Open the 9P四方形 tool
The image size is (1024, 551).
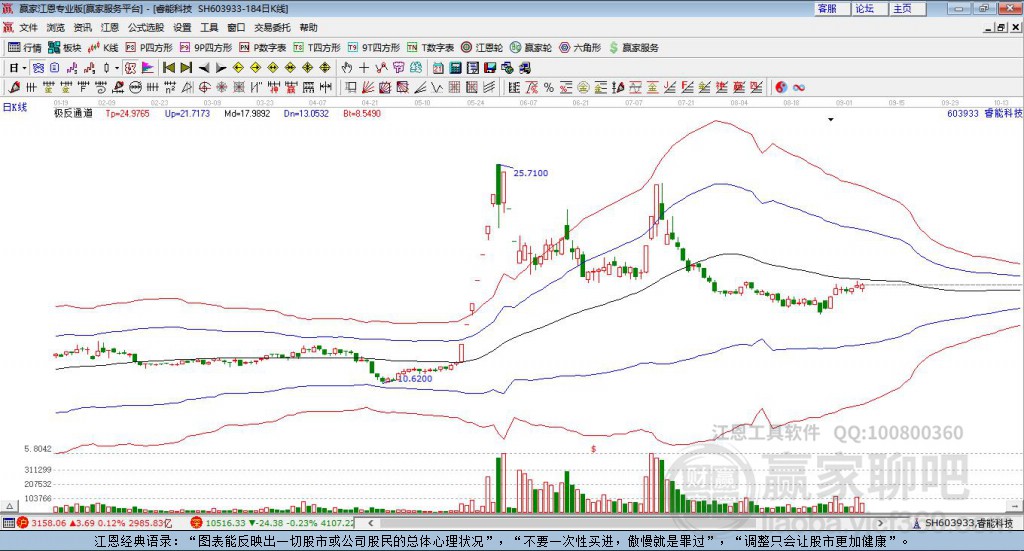coord(206,48)
